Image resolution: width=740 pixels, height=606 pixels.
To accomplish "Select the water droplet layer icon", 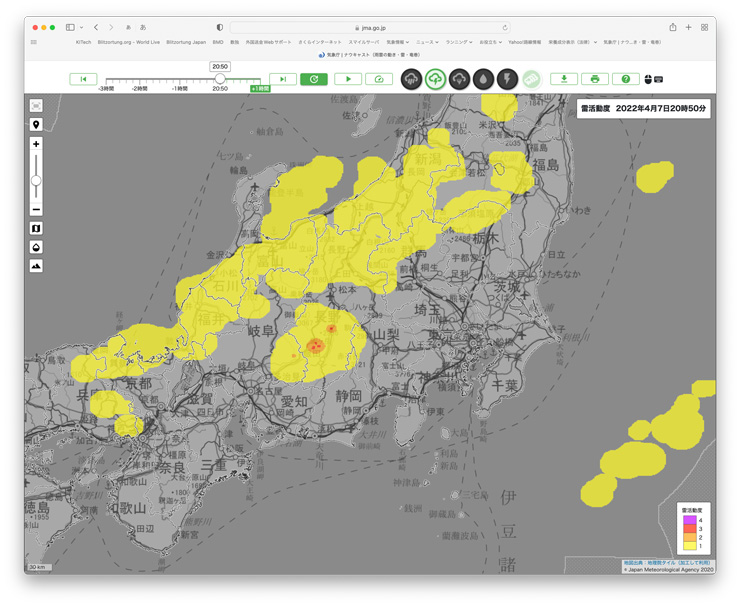I will pyautogui.click(x=483, y=79).
